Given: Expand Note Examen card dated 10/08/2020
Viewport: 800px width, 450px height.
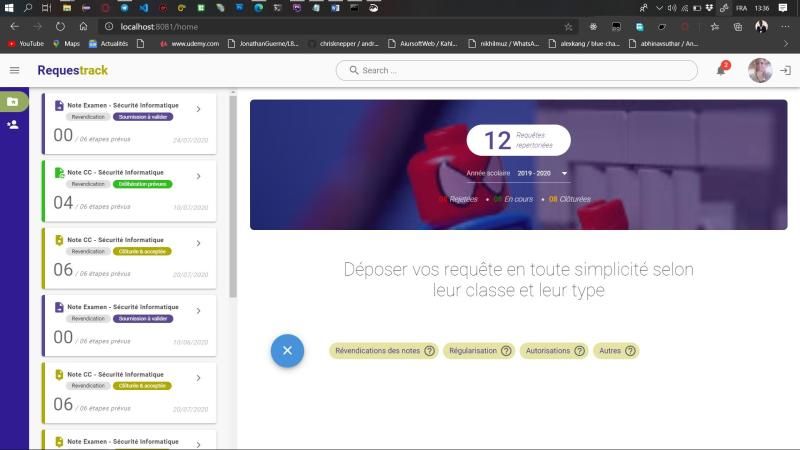Looking at the screenshot, I should [x=198, y=311].
